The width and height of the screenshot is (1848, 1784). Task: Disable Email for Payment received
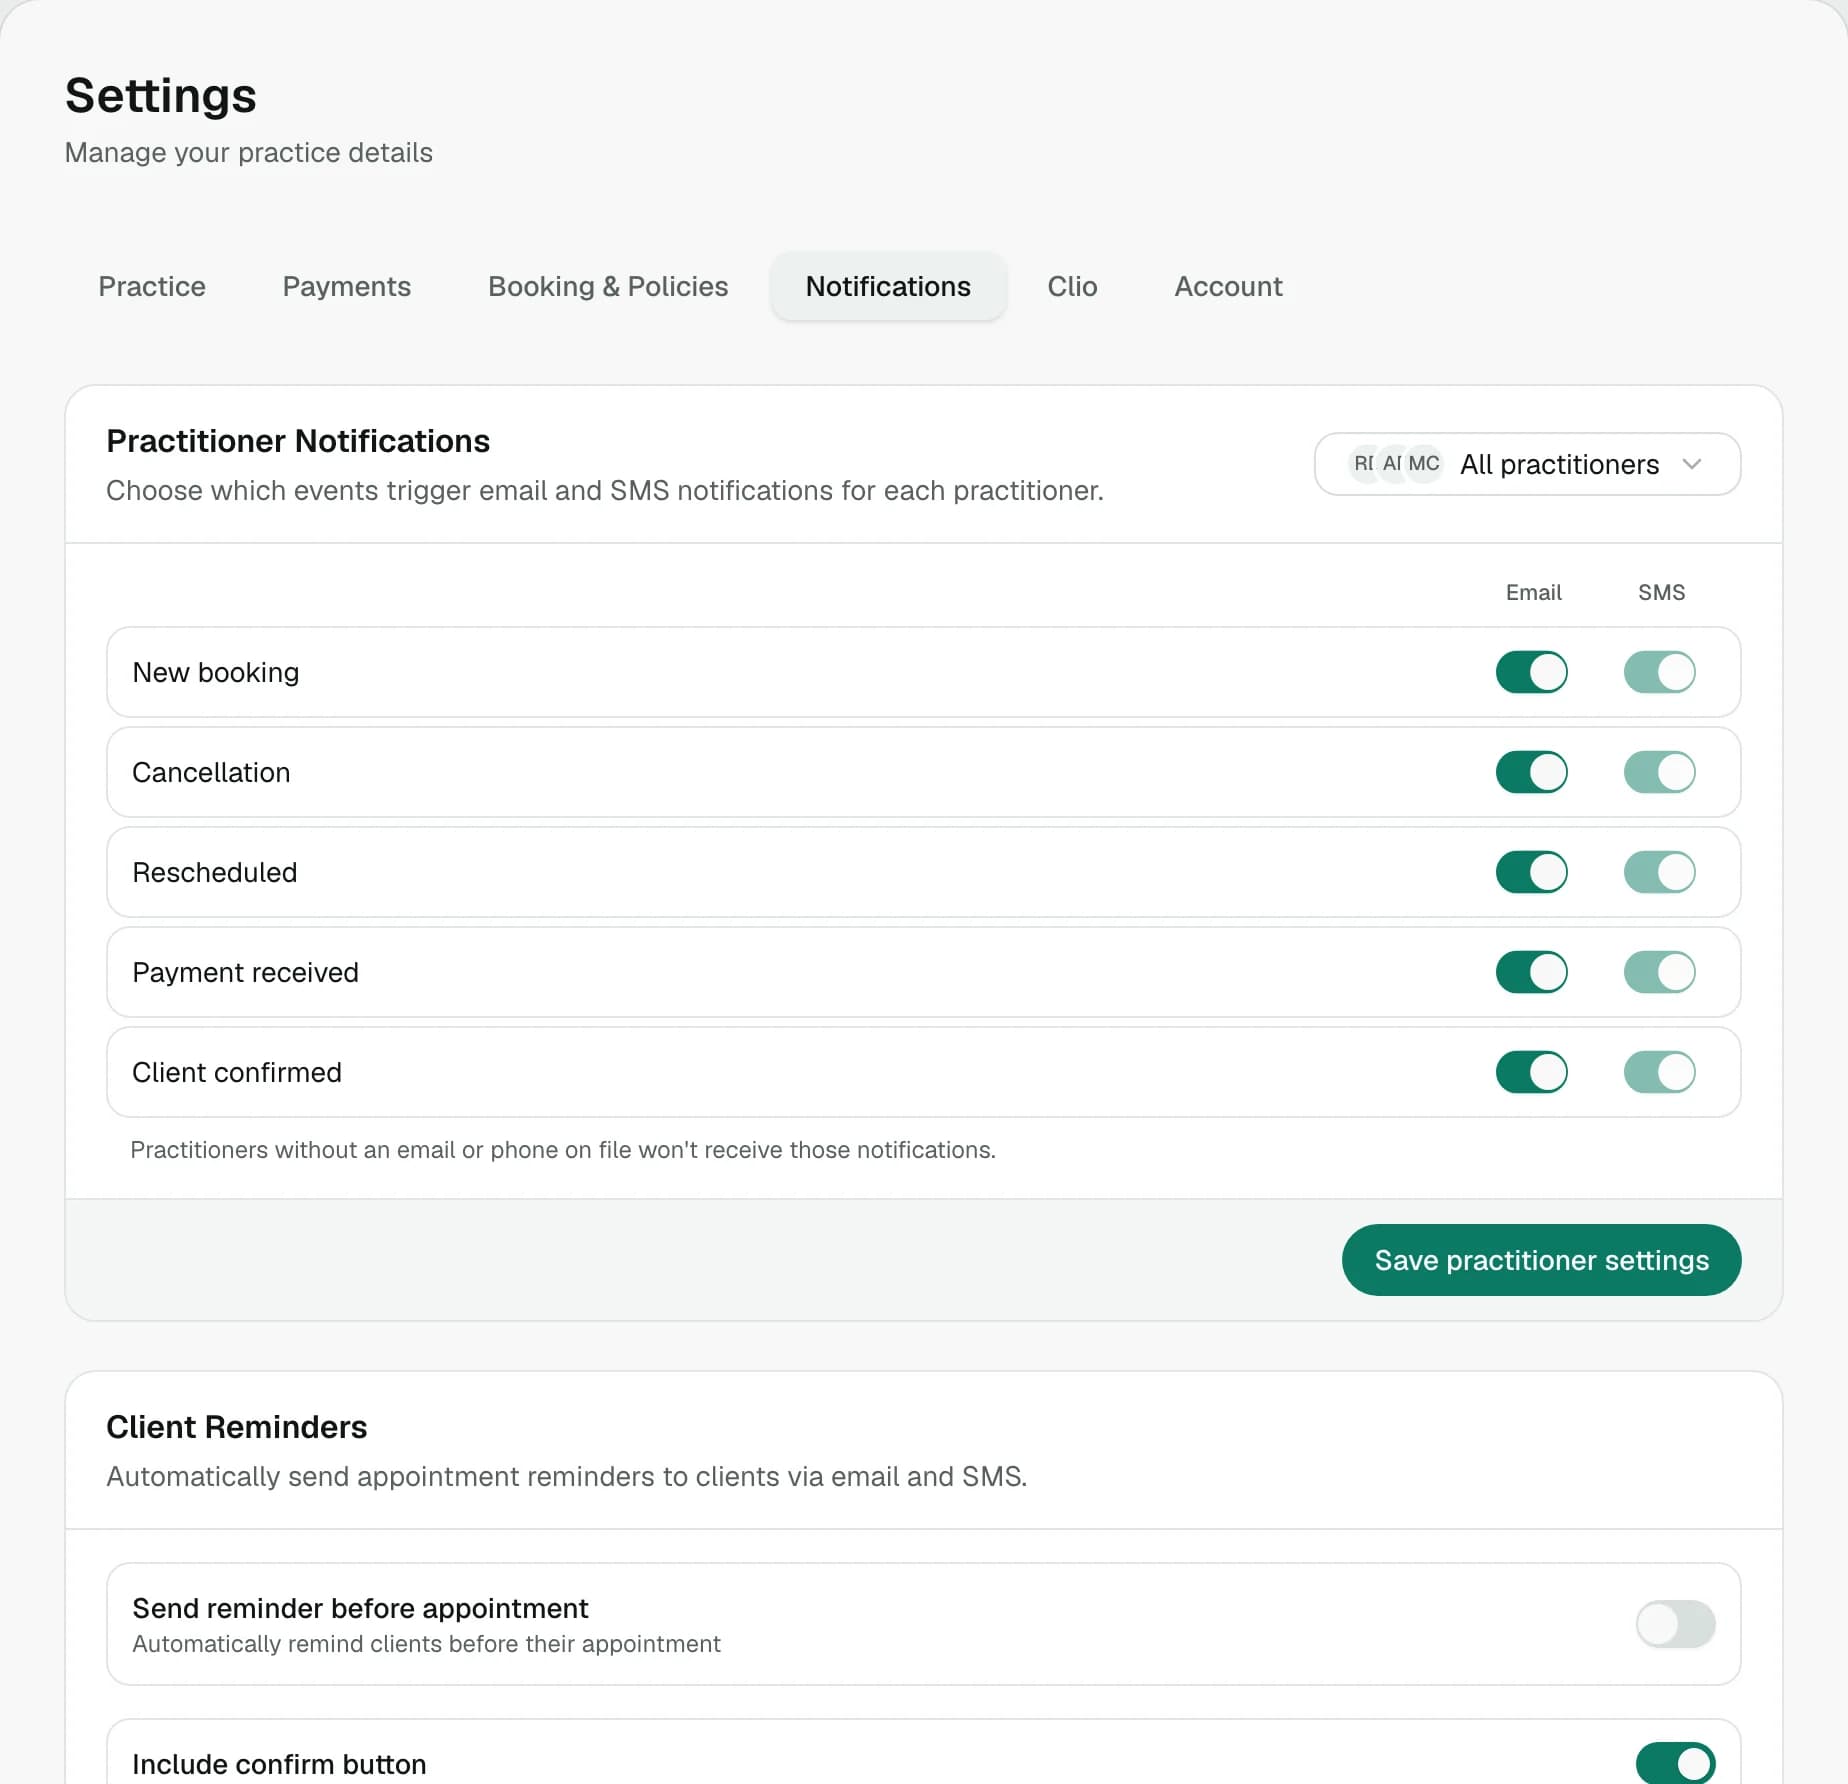point(1531,972)
